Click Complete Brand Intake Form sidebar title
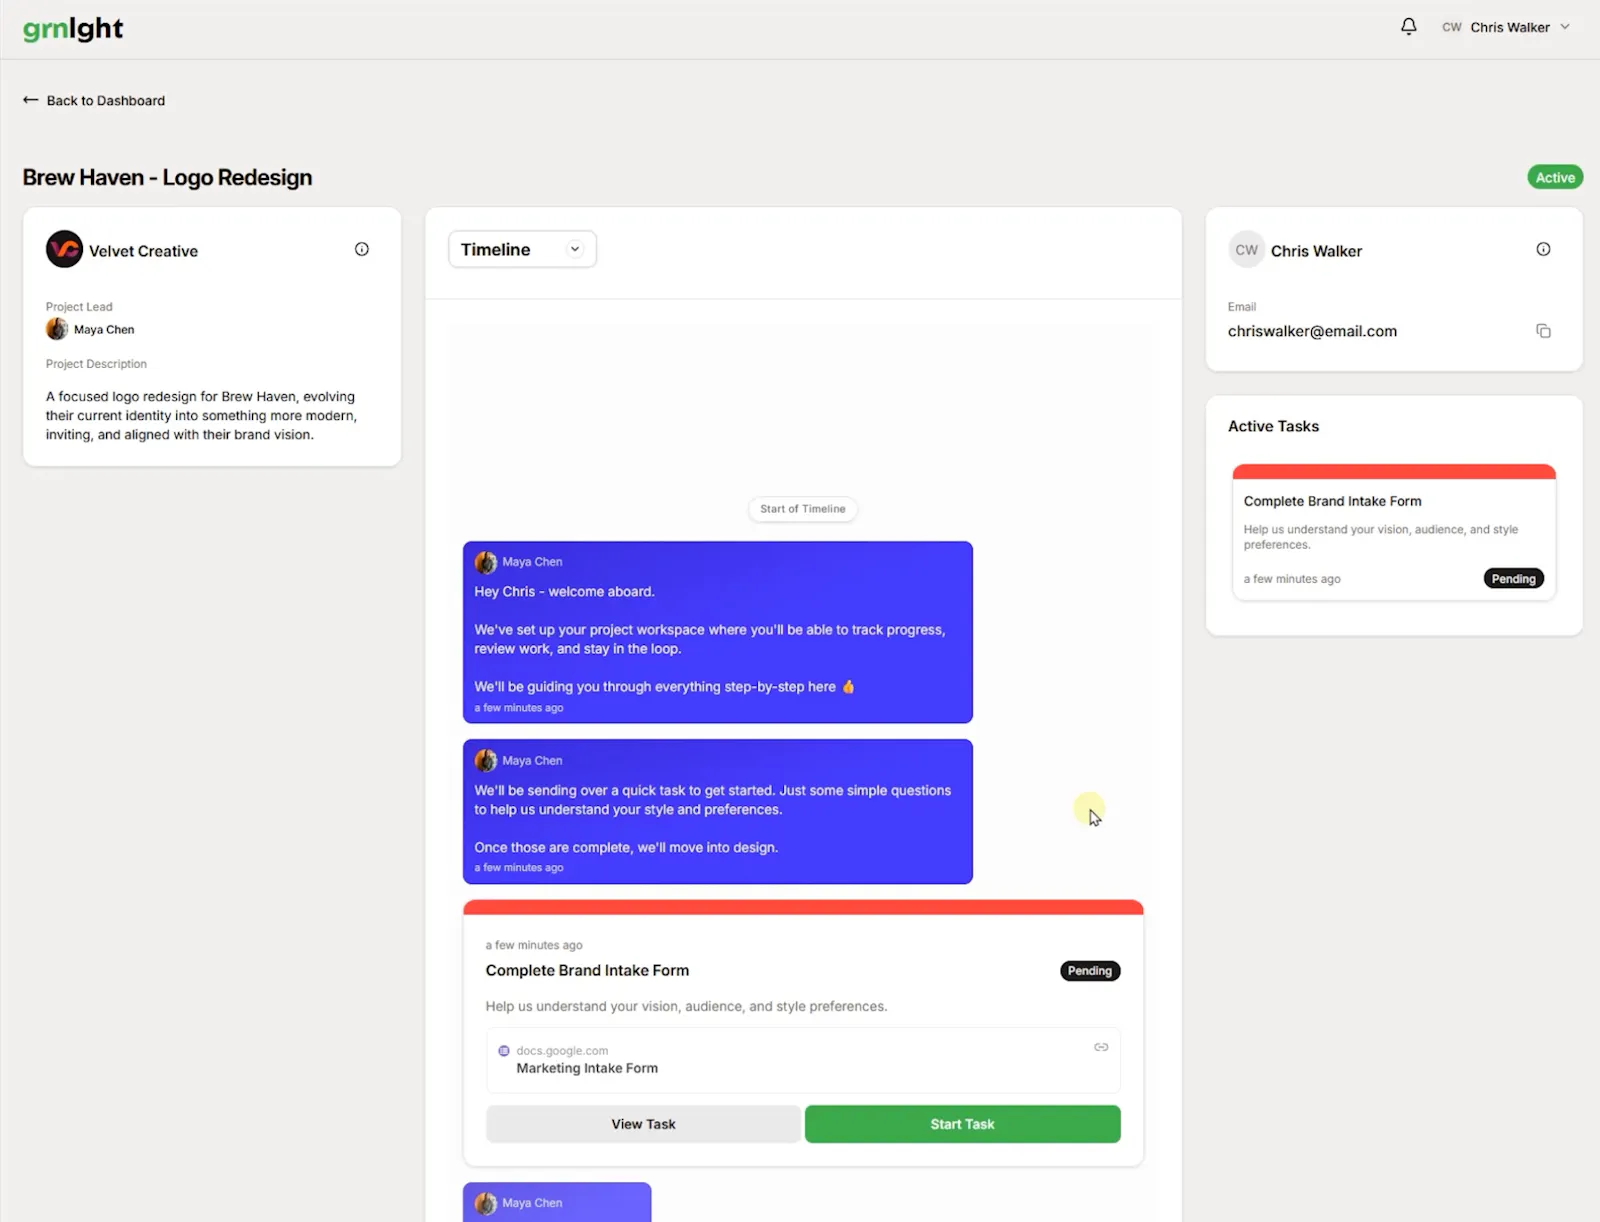This screenshot has height=1222, width=1600. pos(1332,501)
